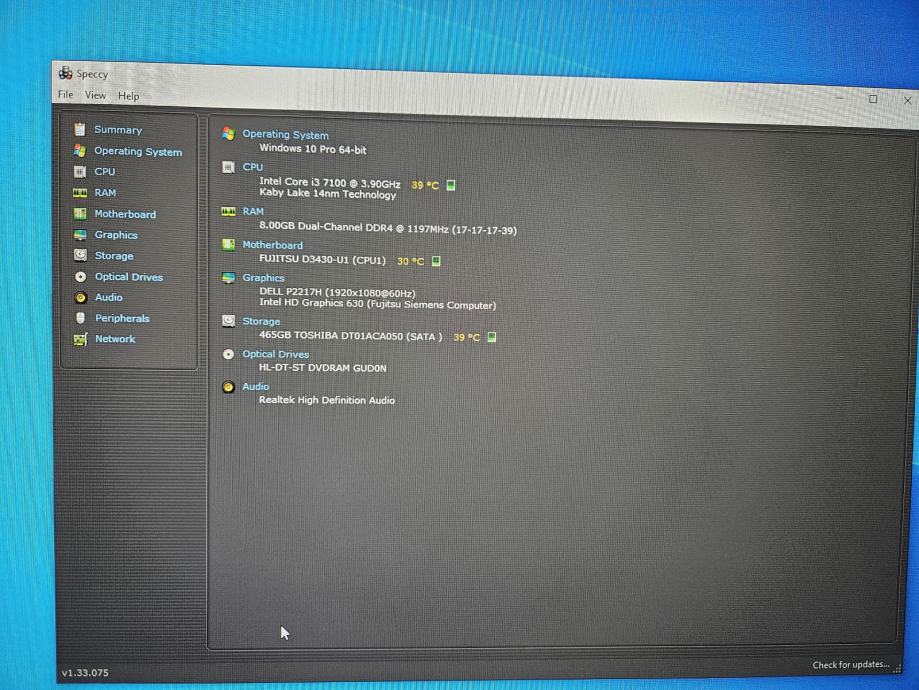View Peripherals section from sidebar
Screen dimensions: 919x690
coord(122,318)
